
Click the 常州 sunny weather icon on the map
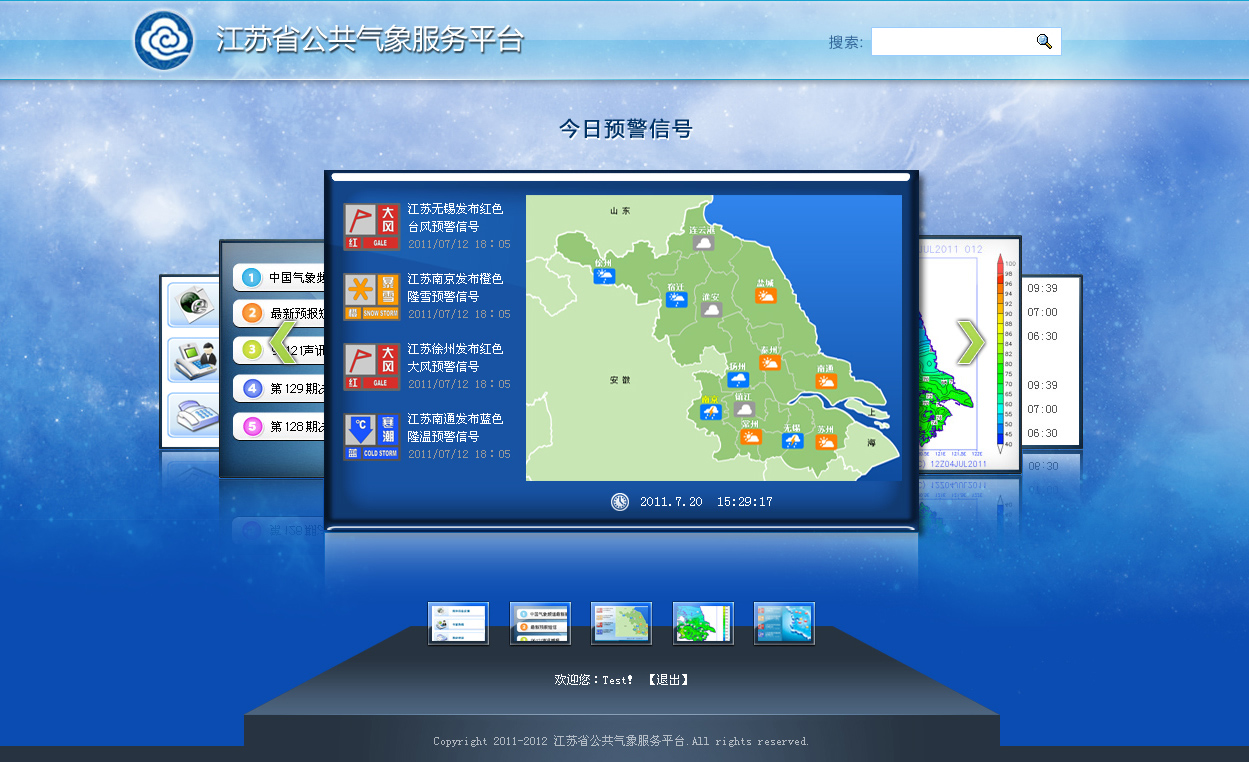point(750,437)
